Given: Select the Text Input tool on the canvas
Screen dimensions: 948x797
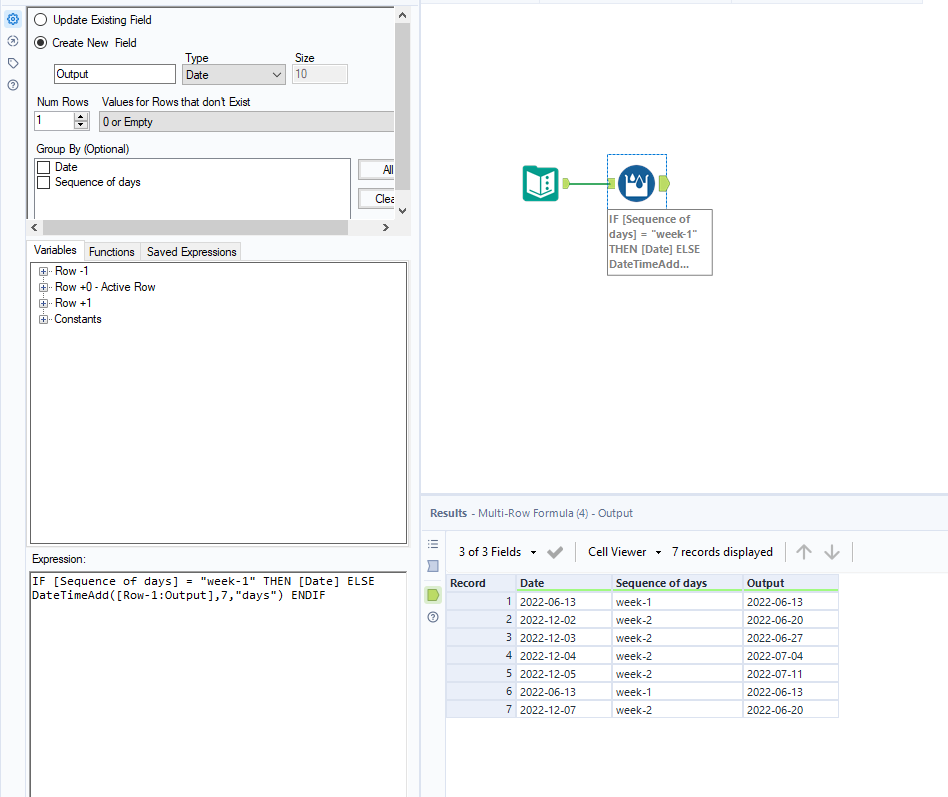Looking at the screenshot, I should tap(540, 183).
